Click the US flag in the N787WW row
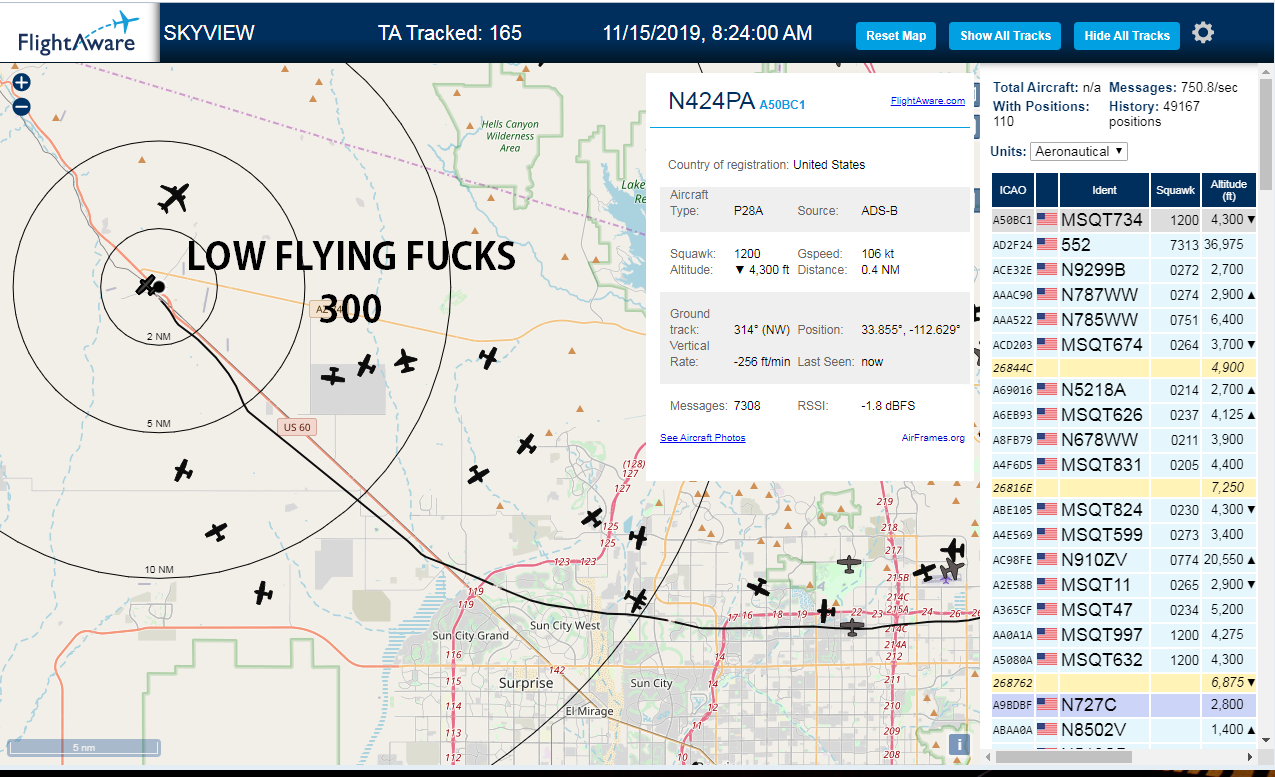The width and height of the screenshot is (1275, 777). [1047, 294]
